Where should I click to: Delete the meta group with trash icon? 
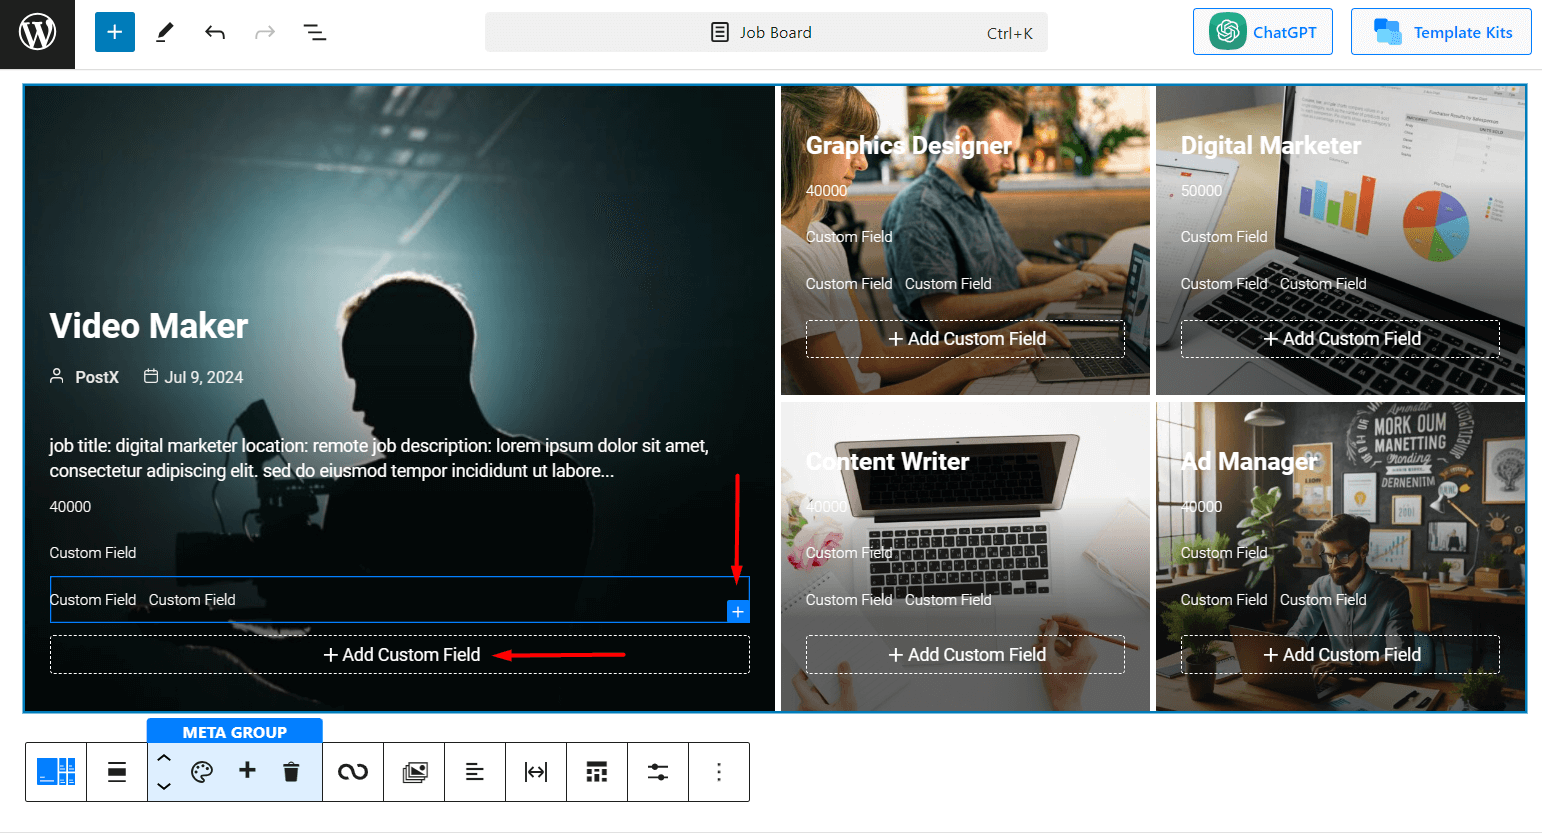pyautogui.click(x=291, y=772)
